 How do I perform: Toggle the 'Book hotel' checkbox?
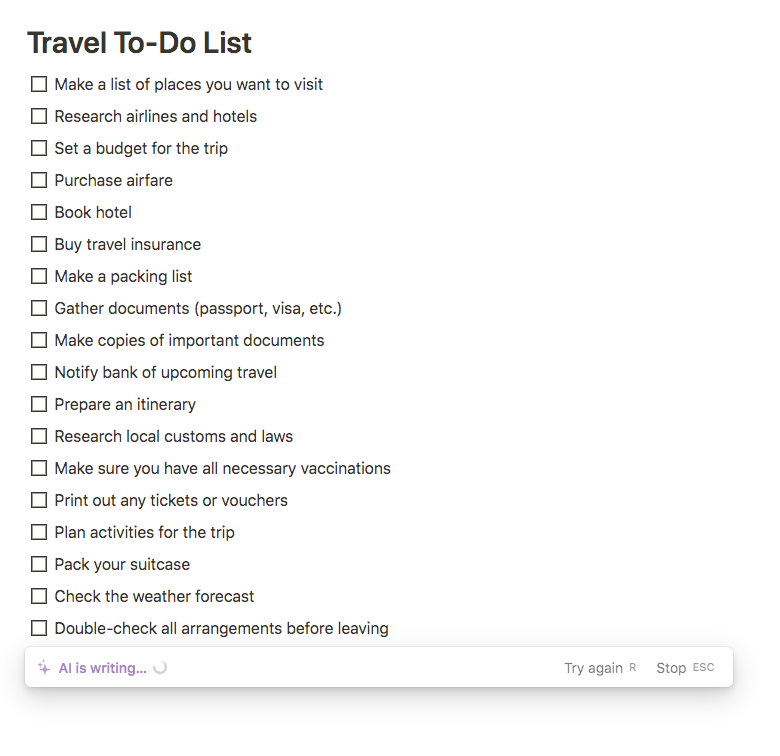[x=39, y=212]
